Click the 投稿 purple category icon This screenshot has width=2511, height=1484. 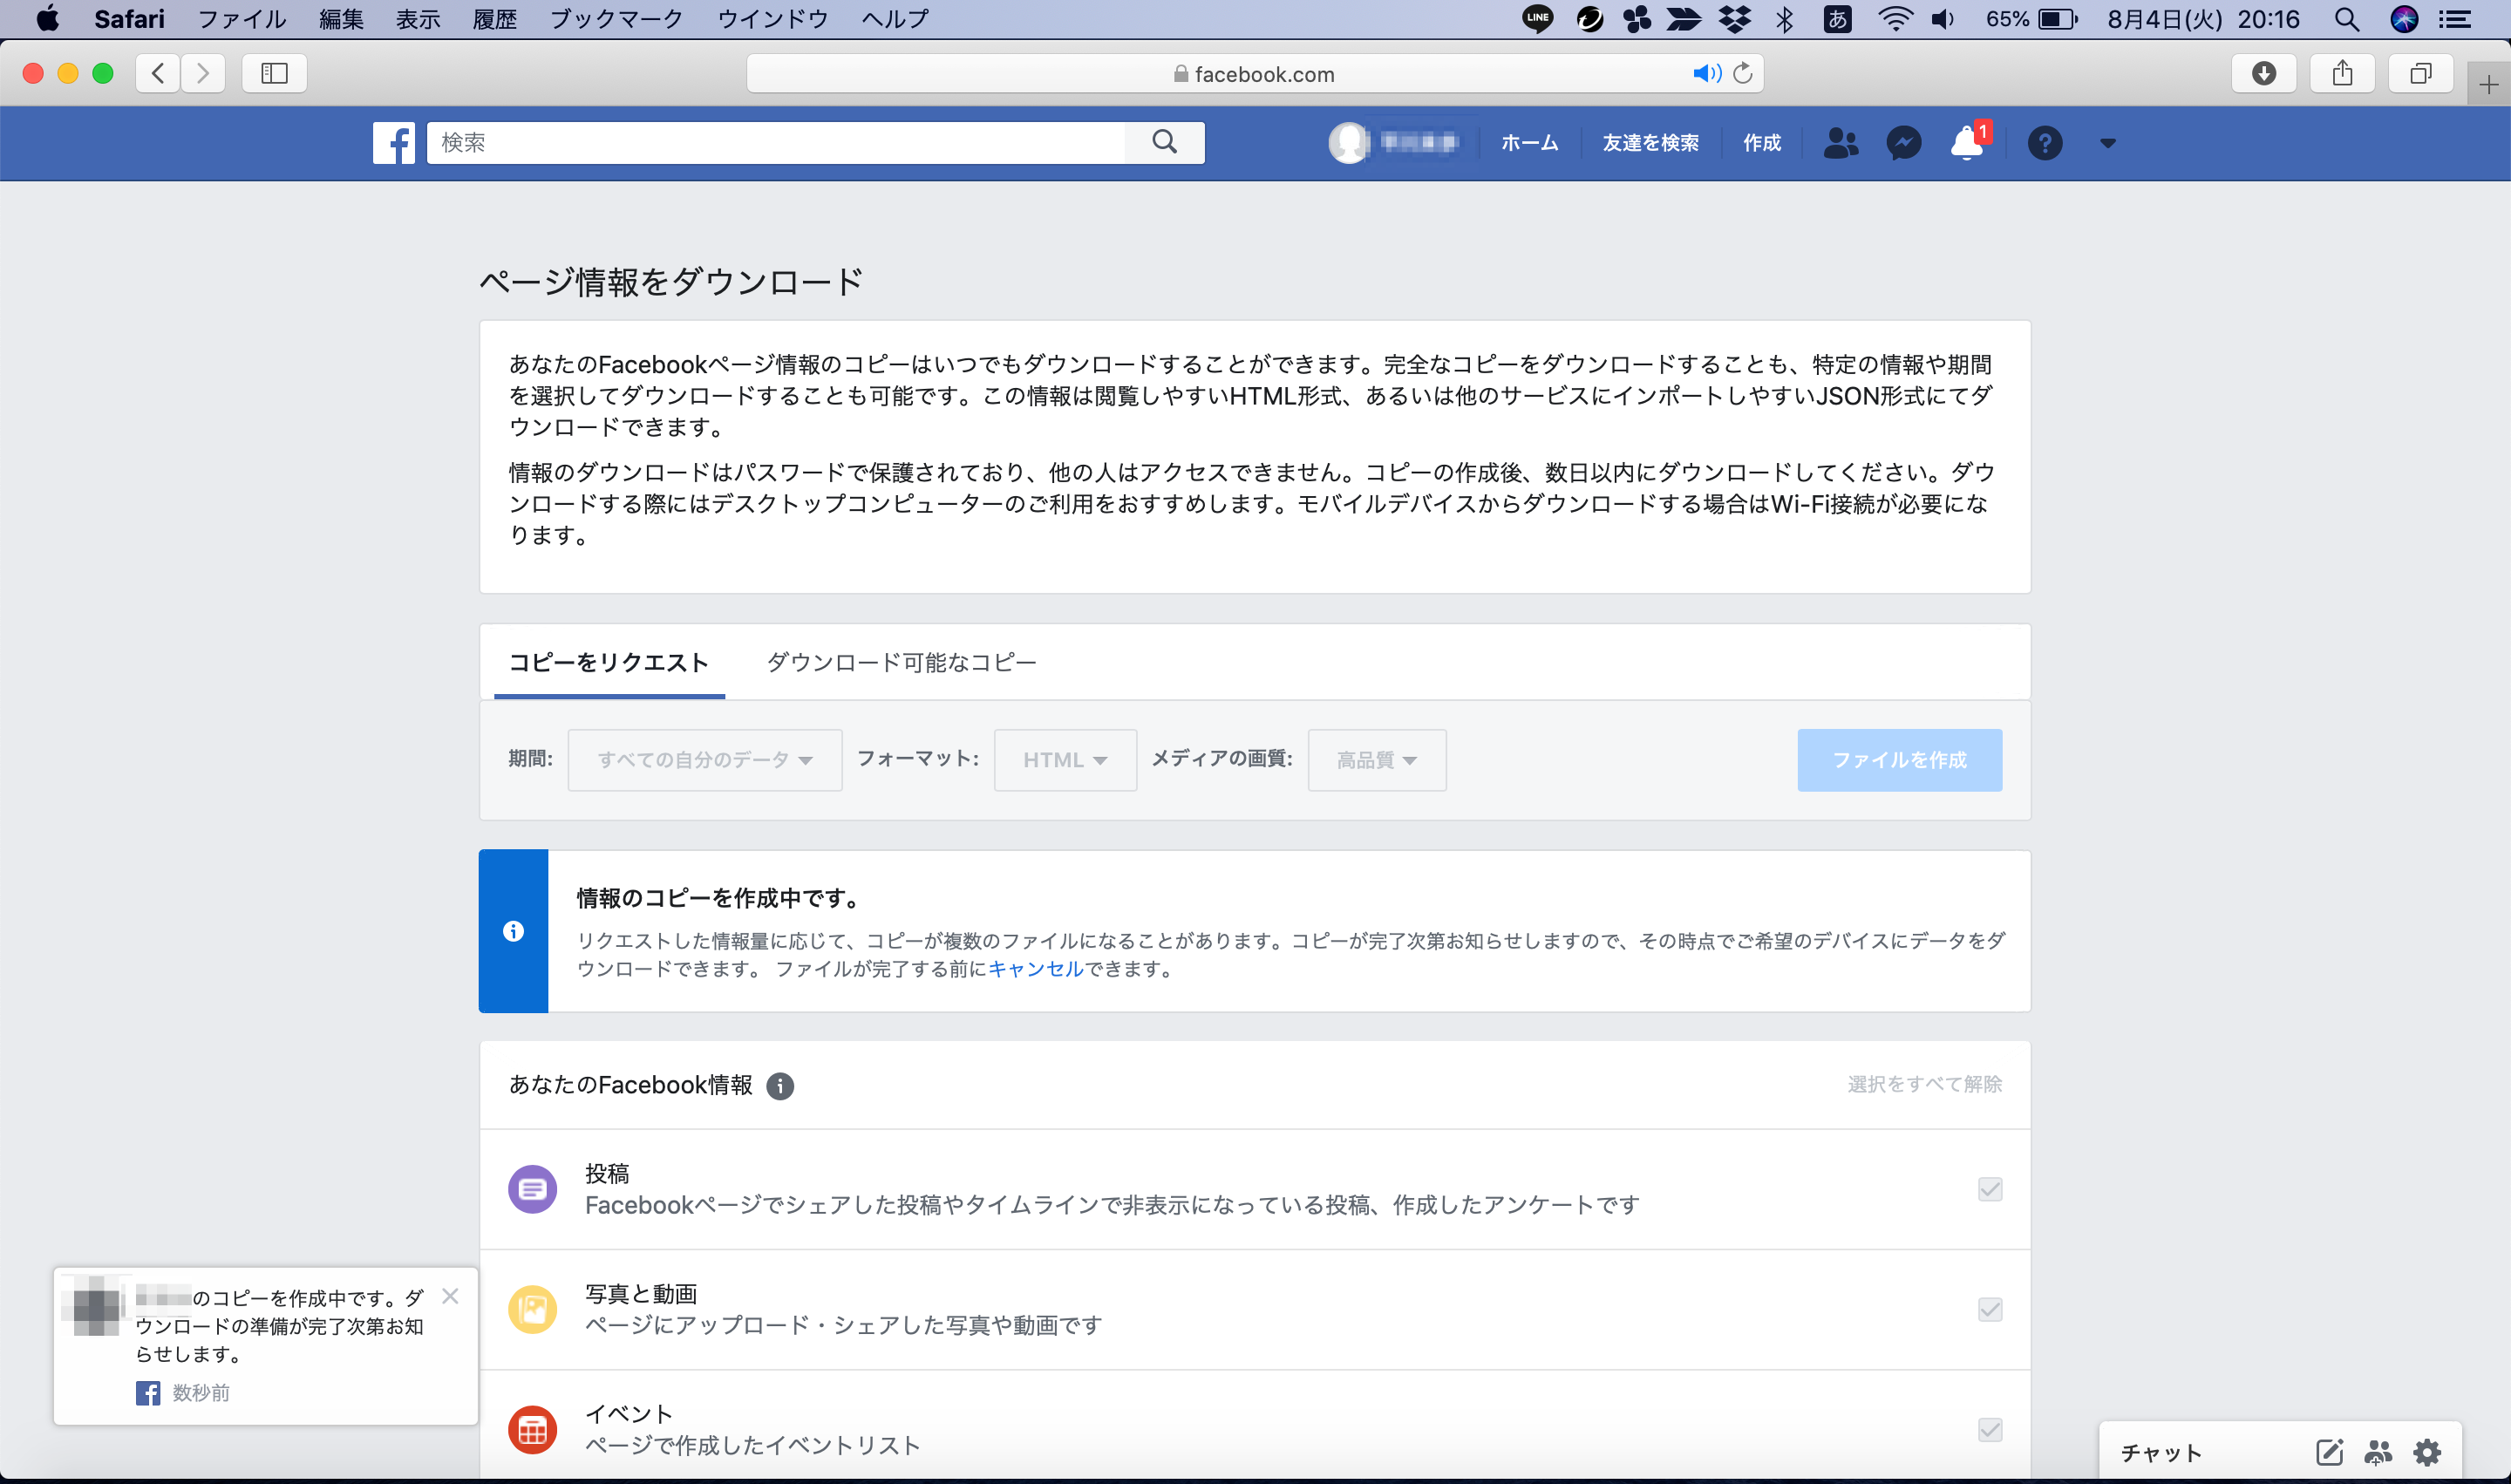click(x=532, y=1189)
